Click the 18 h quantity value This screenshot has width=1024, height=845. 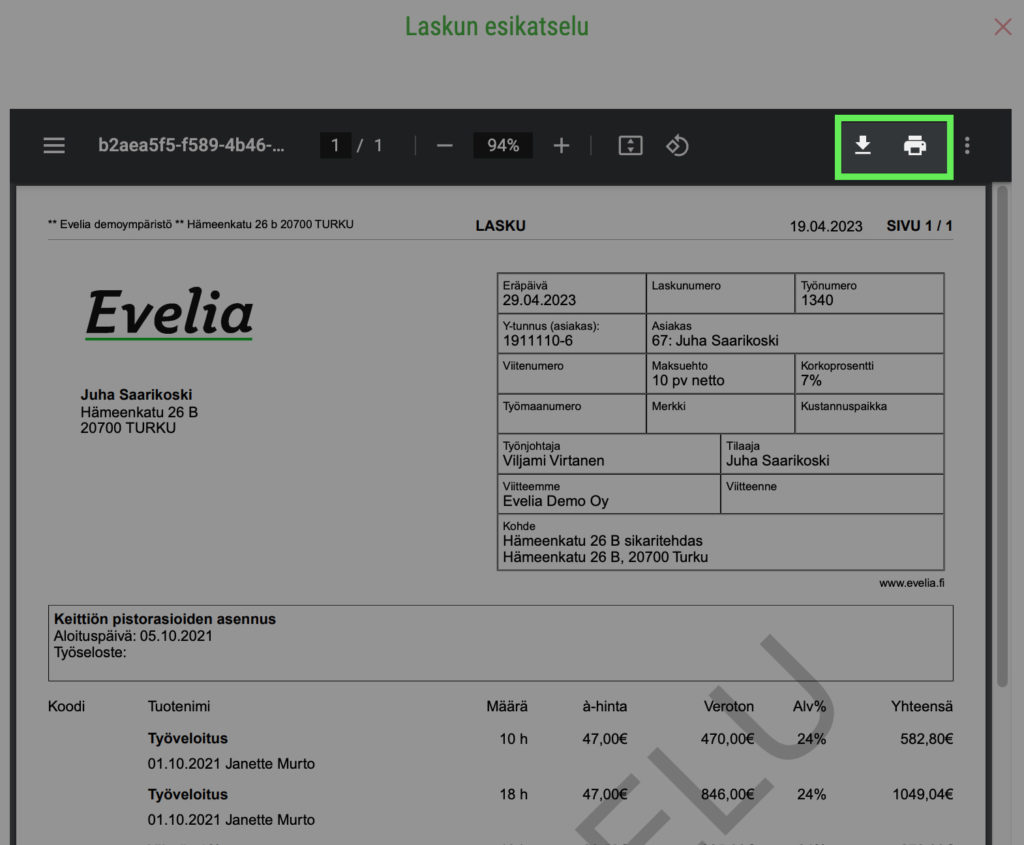click(x=513, y=795)
